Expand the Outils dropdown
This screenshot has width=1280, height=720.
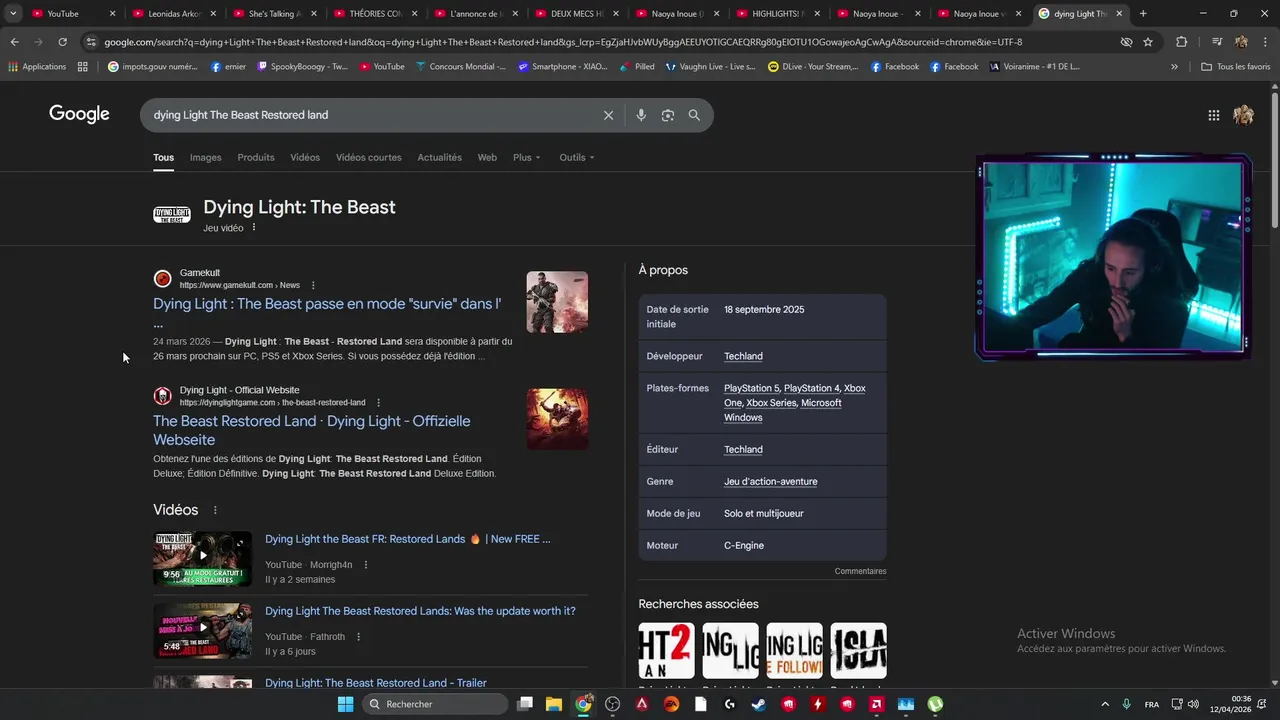(576, 157)
